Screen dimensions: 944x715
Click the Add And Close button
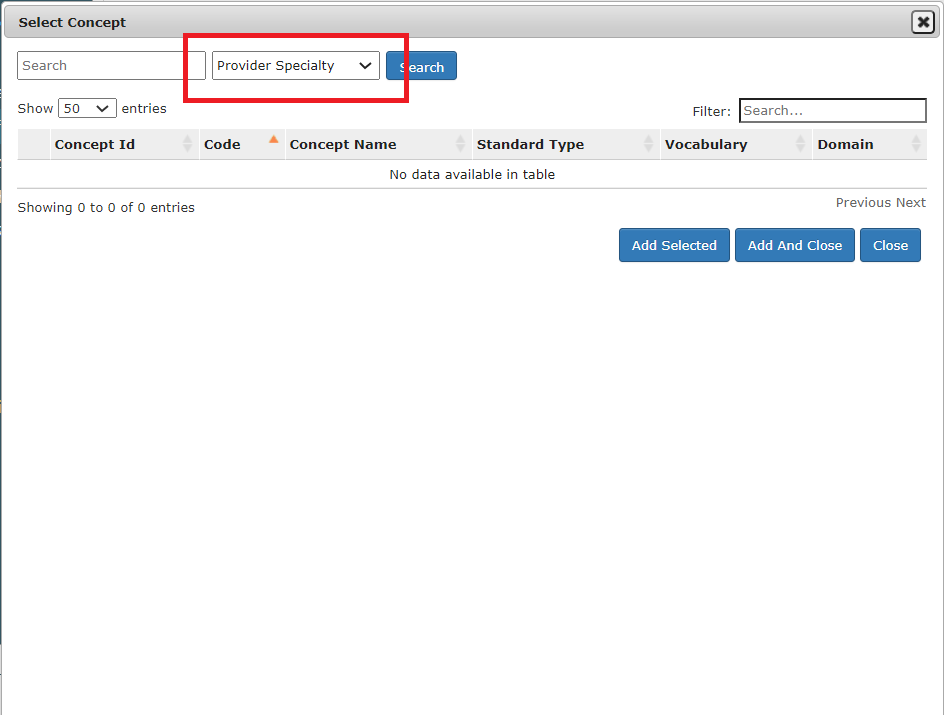click(x=795, y=245)
